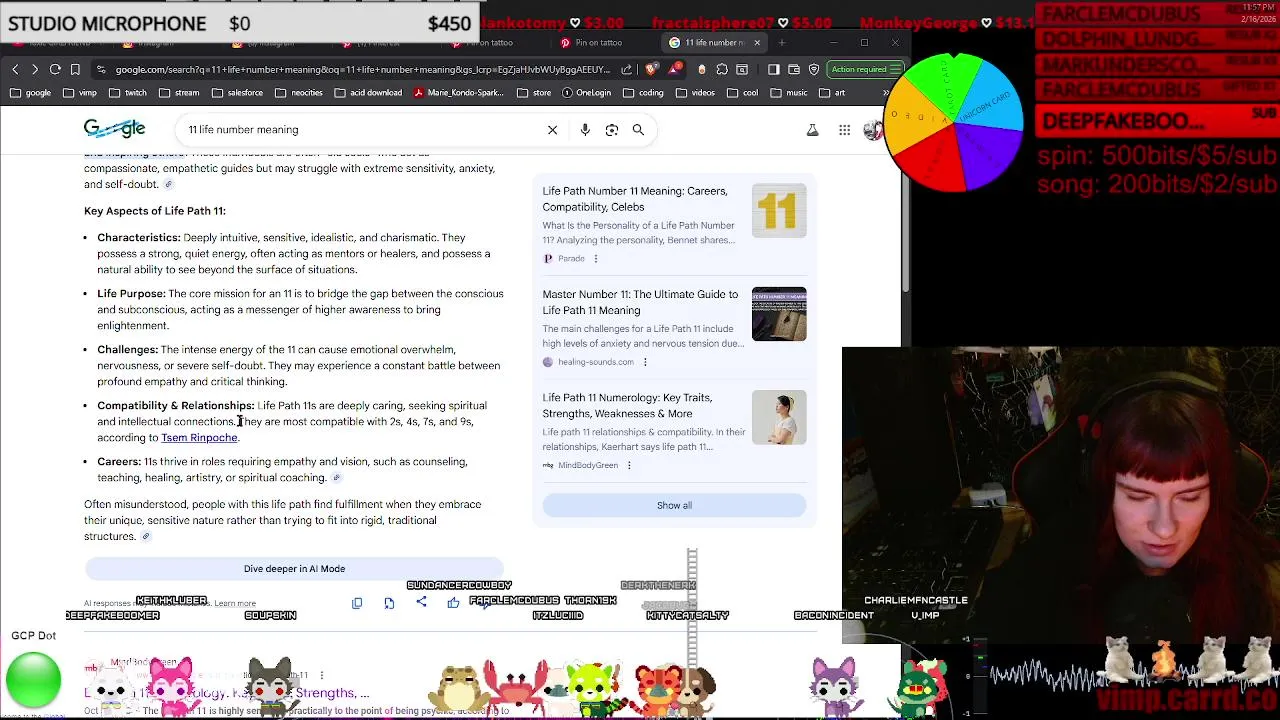Open the healing-sounds article thumbnail
Screen dimensions: 1280x720
pyautogui.click(x=779, y=314)
